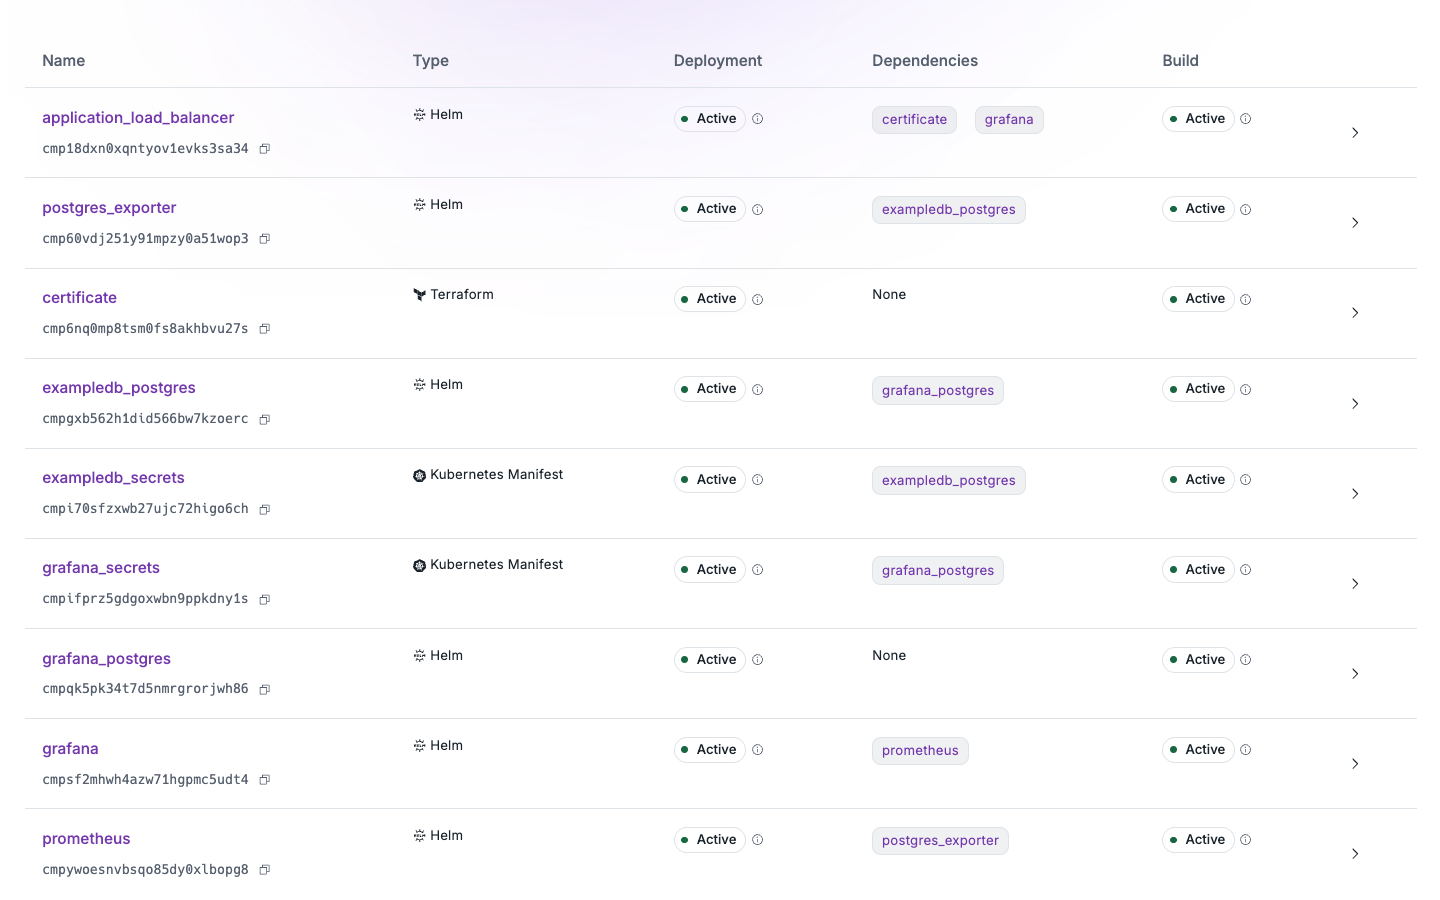Click the grafana dependency tag on application_load_balancer
This screenshot has height=900, width=1440.
click(1009, 119)
